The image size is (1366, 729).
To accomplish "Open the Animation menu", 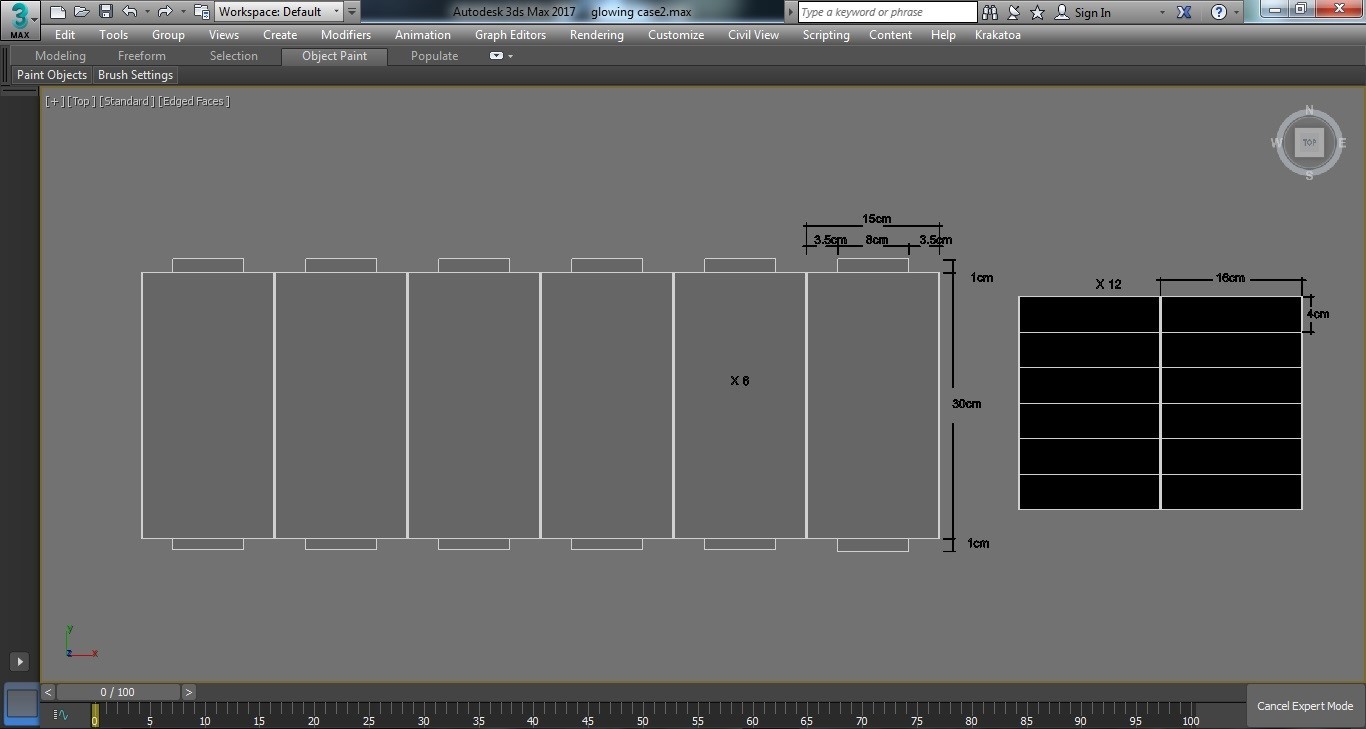I will click(x=423, y=35).
